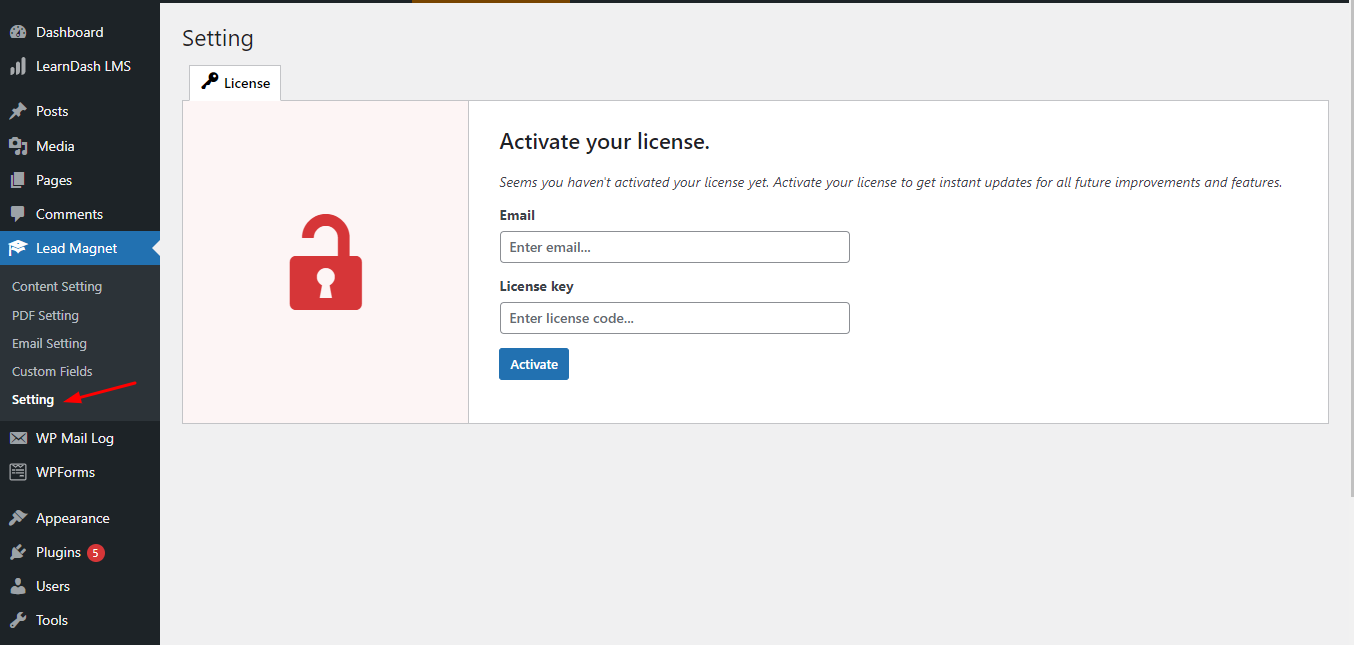The image size is (1354, 645).
Task: Click the Pages stacked sheets icon
Action: point(18,181)
